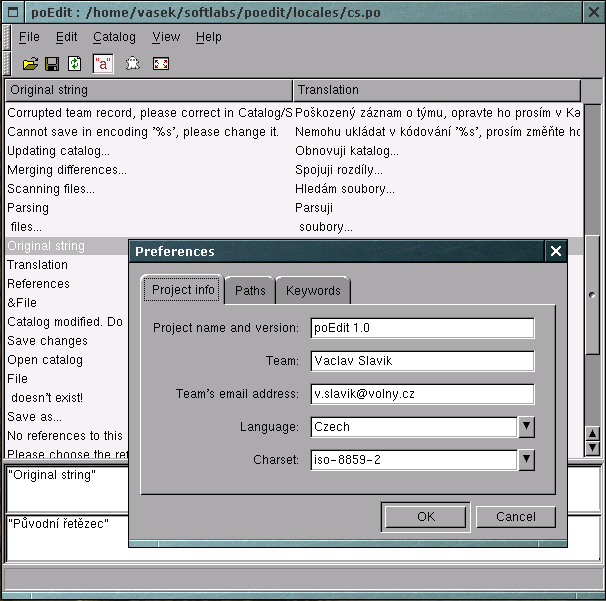Update catalog with the green arrows icon
This screenshot has height=601, width=606.
(74, 64)
